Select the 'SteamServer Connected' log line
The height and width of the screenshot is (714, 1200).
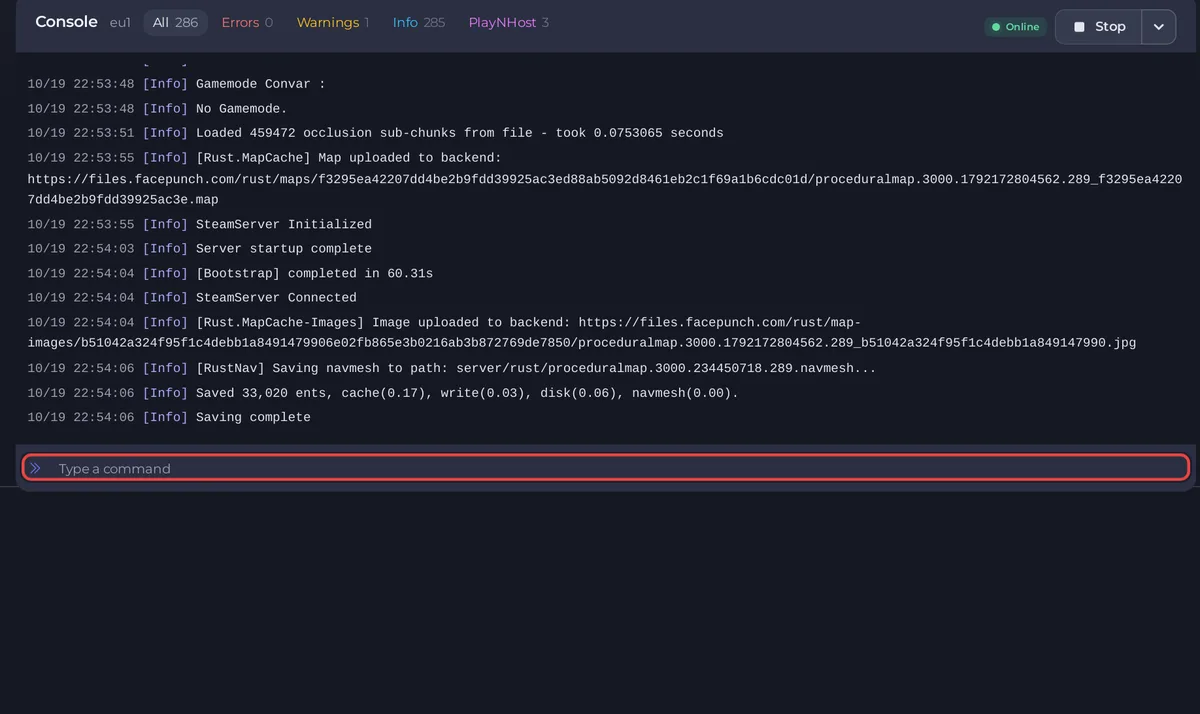point(192,298)
